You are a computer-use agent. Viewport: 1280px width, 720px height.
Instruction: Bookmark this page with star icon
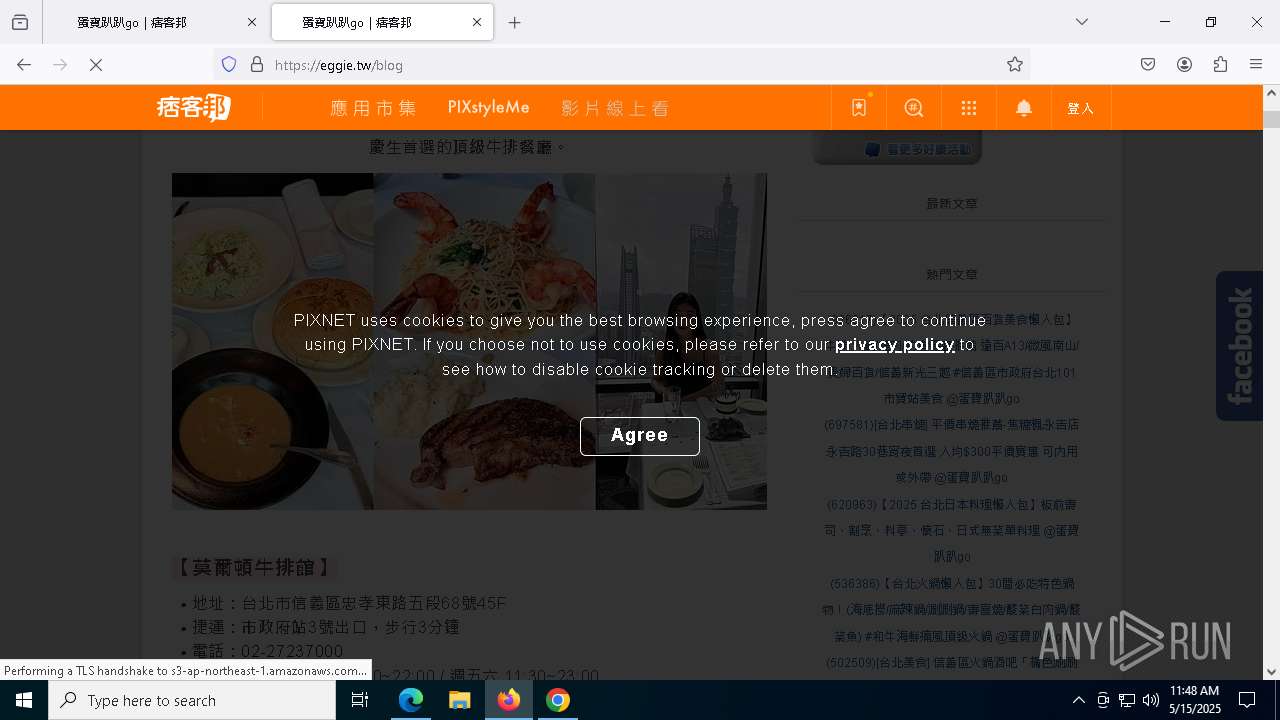tap(1015, 65)
